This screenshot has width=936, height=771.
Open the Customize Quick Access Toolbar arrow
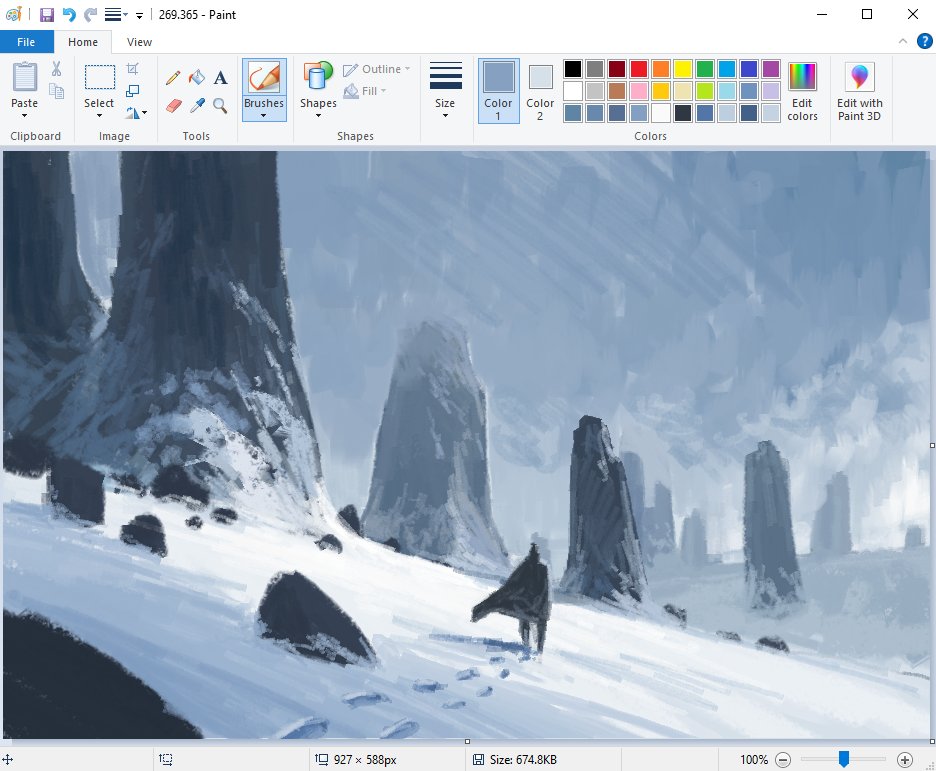coord(139,16)
